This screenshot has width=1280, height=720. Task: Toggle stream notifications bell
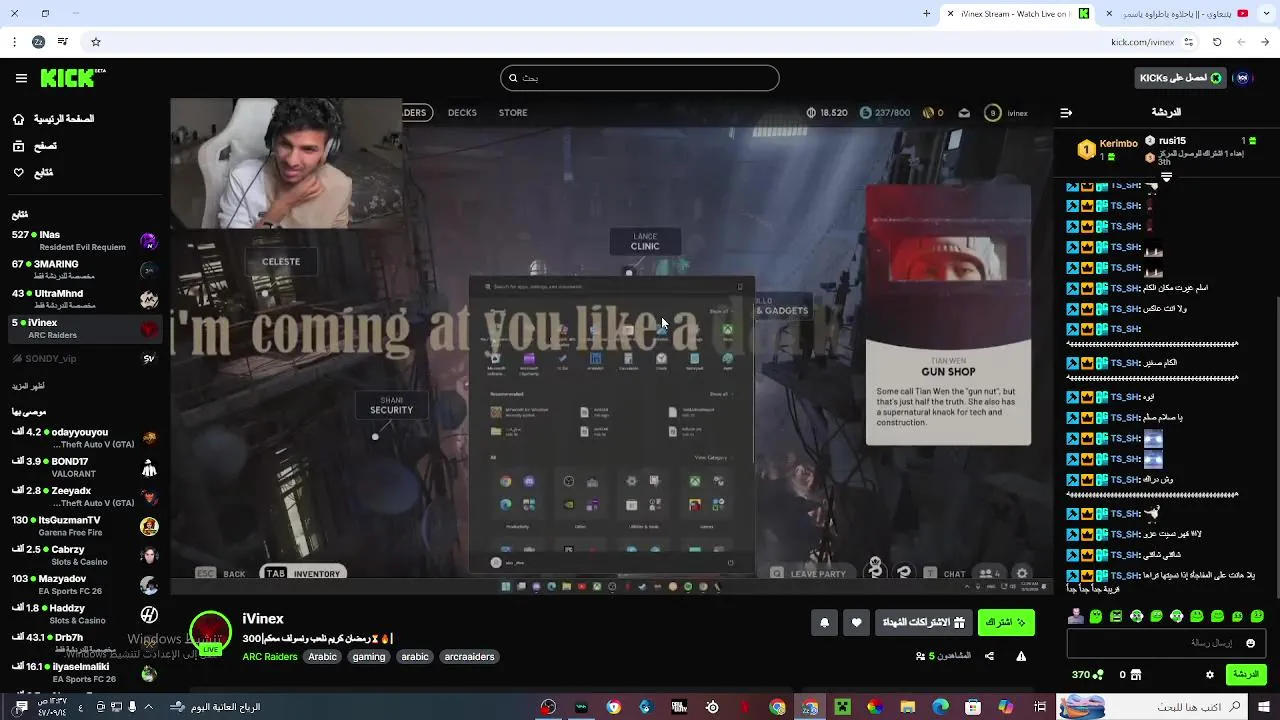[x=825, y=623]
